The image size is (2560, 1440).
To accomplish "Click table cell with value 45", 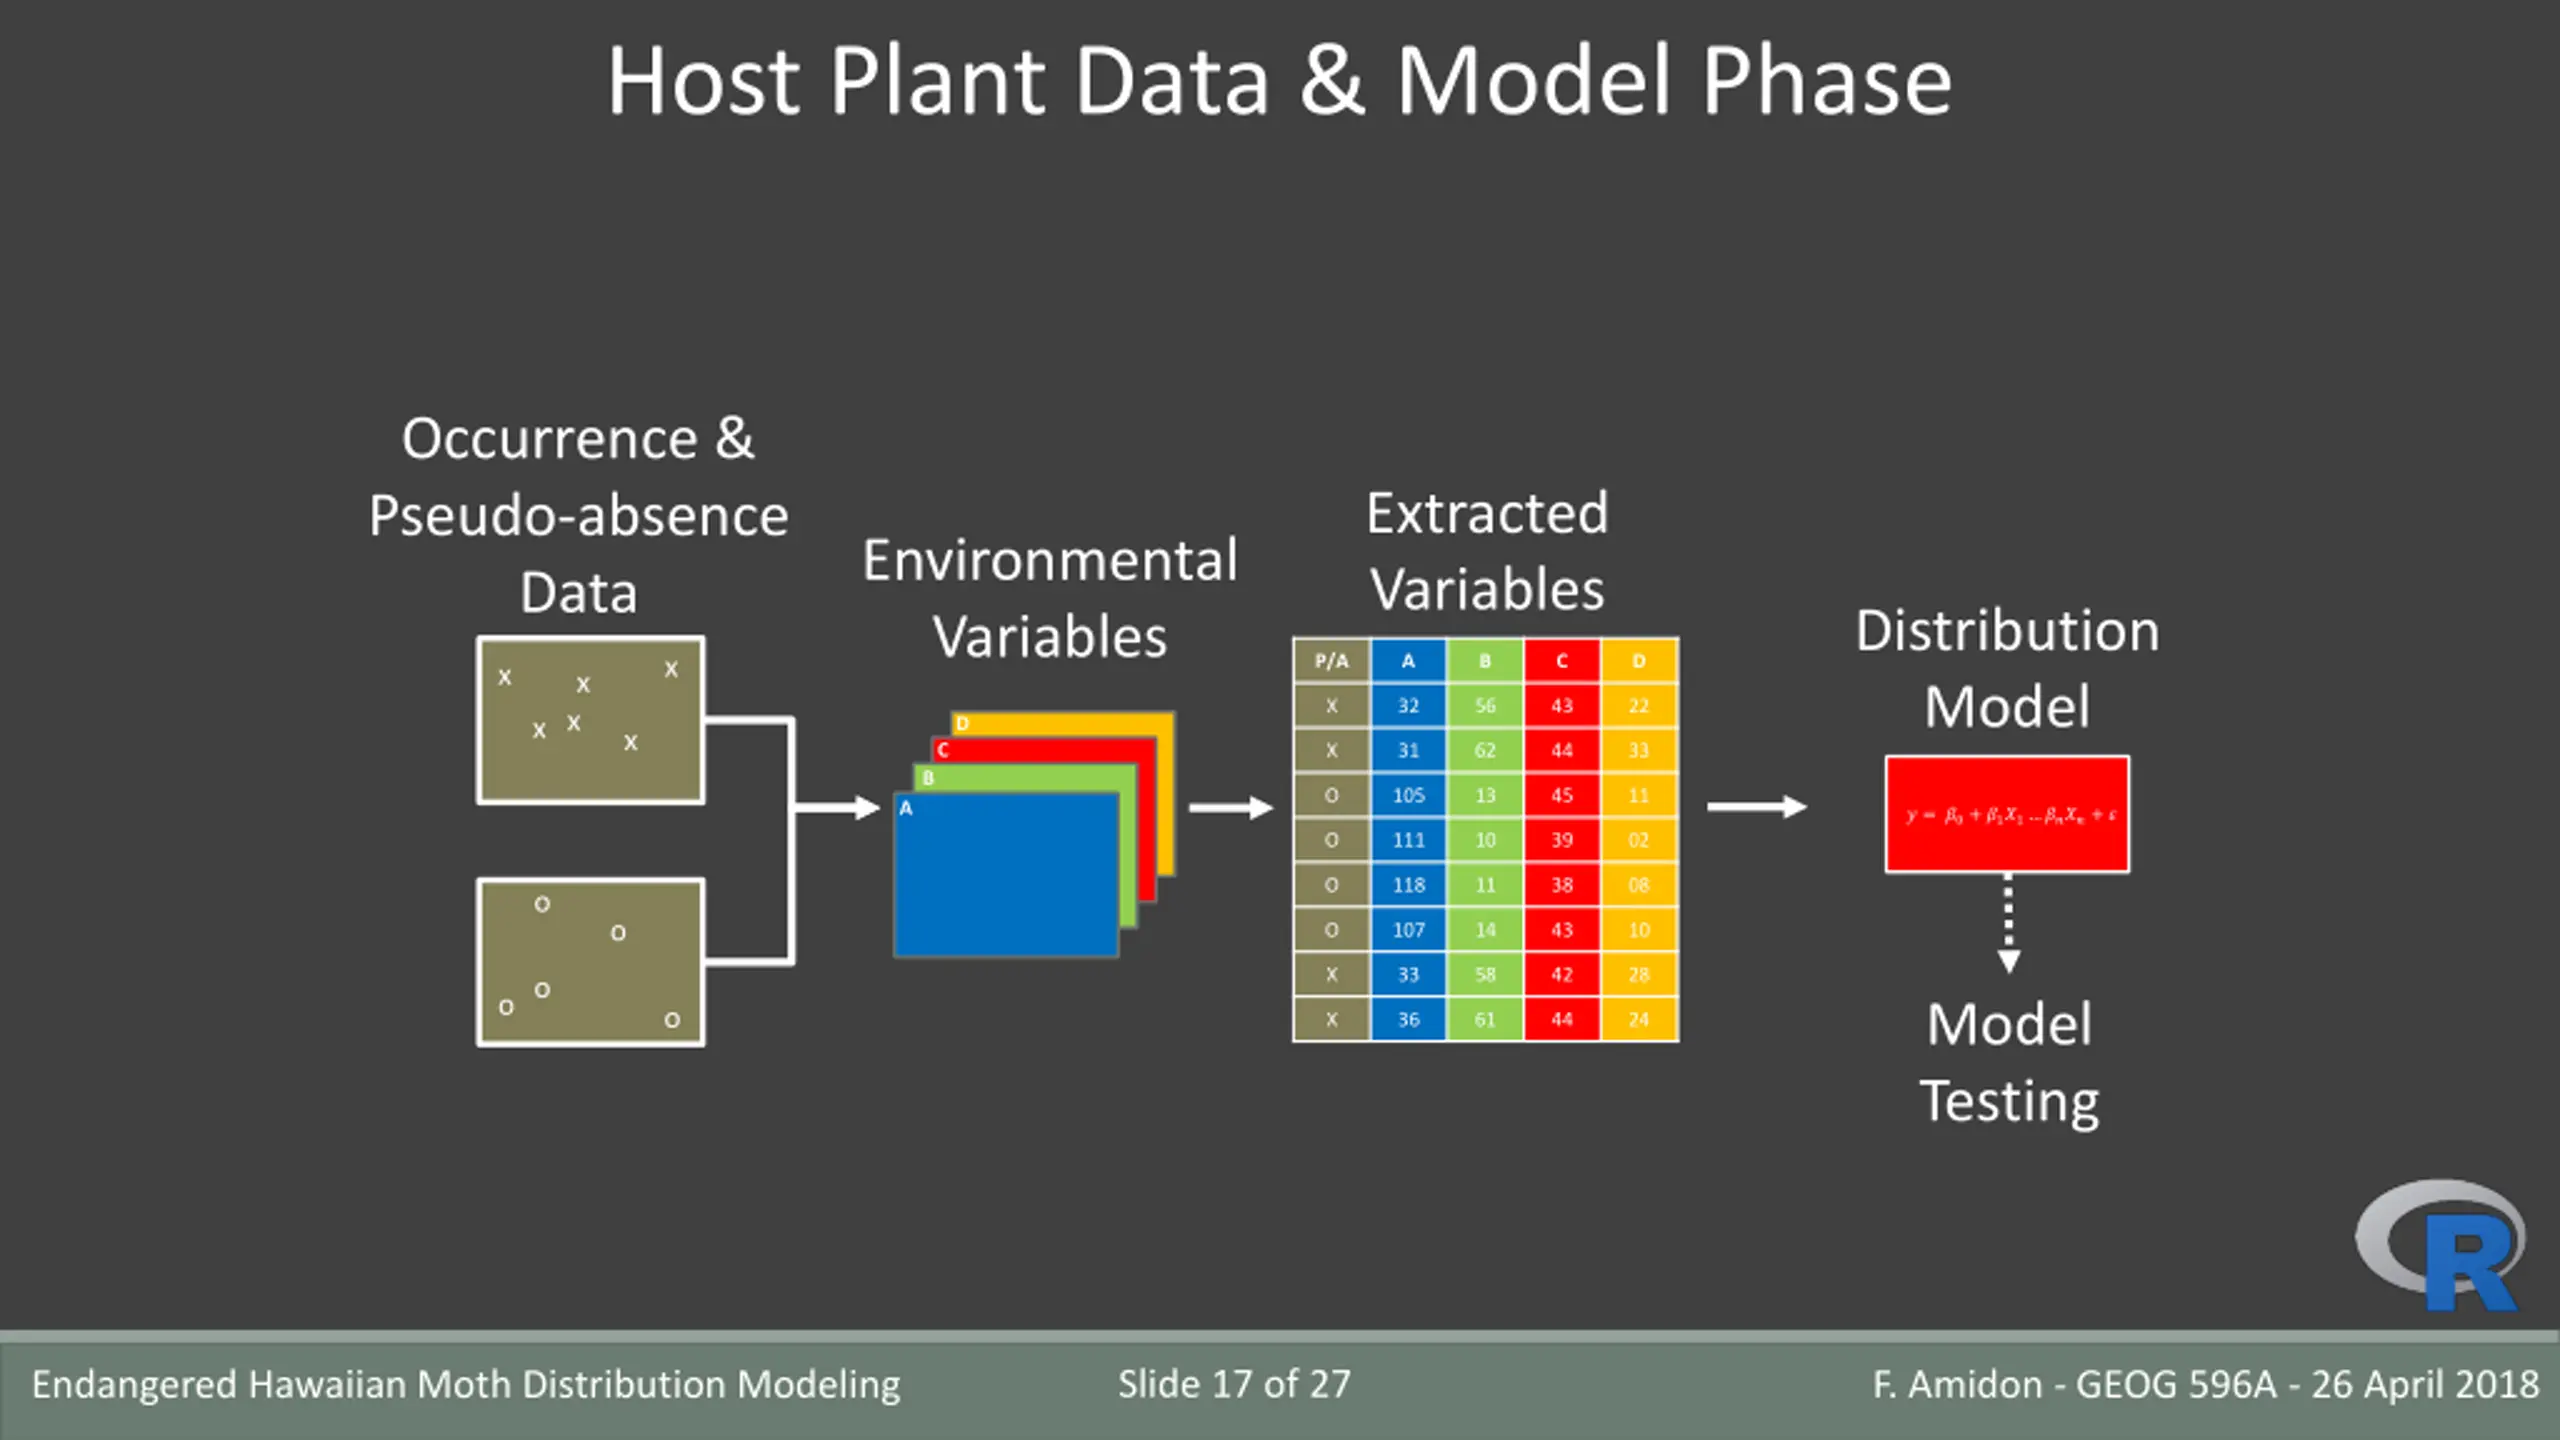I will click(1562, 796).
